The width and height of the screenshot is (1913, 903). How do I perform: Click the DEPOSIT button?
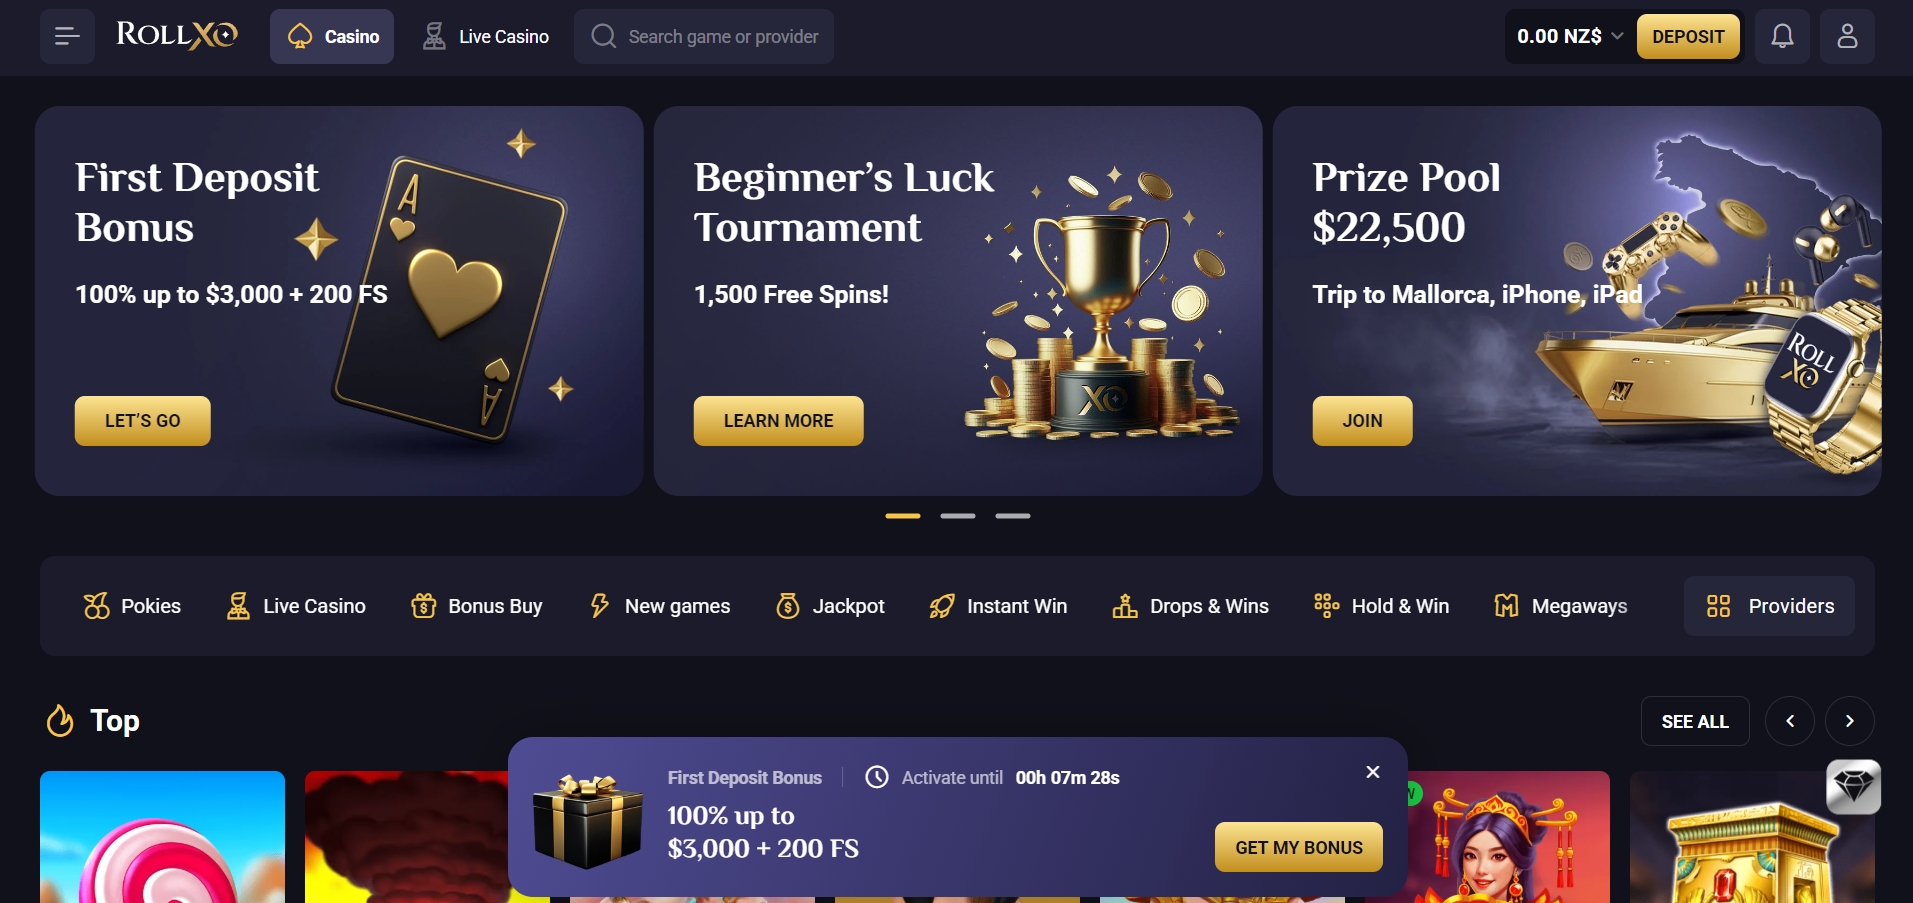pos(1688,37)
